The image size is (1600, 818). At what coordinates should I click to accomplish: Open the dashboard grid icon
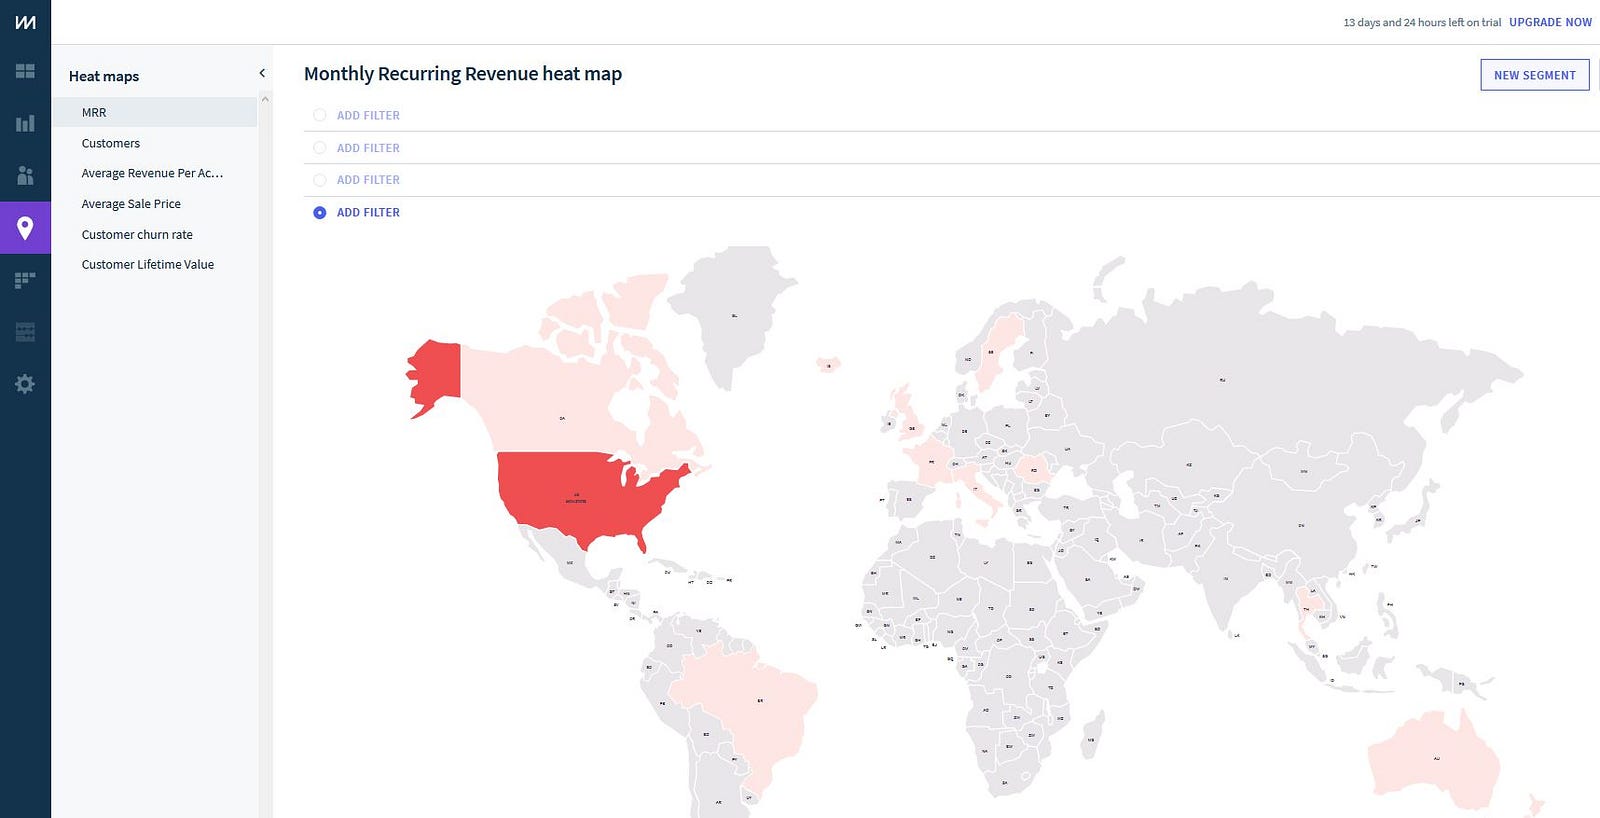pos(25,71)
